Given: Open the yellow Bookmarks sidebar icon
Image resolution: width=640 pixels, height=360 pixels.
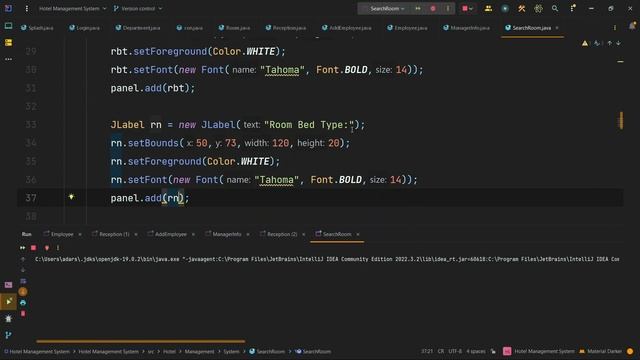Looking at the screenshot, I should pyautogui.click(x=8, y=42).
